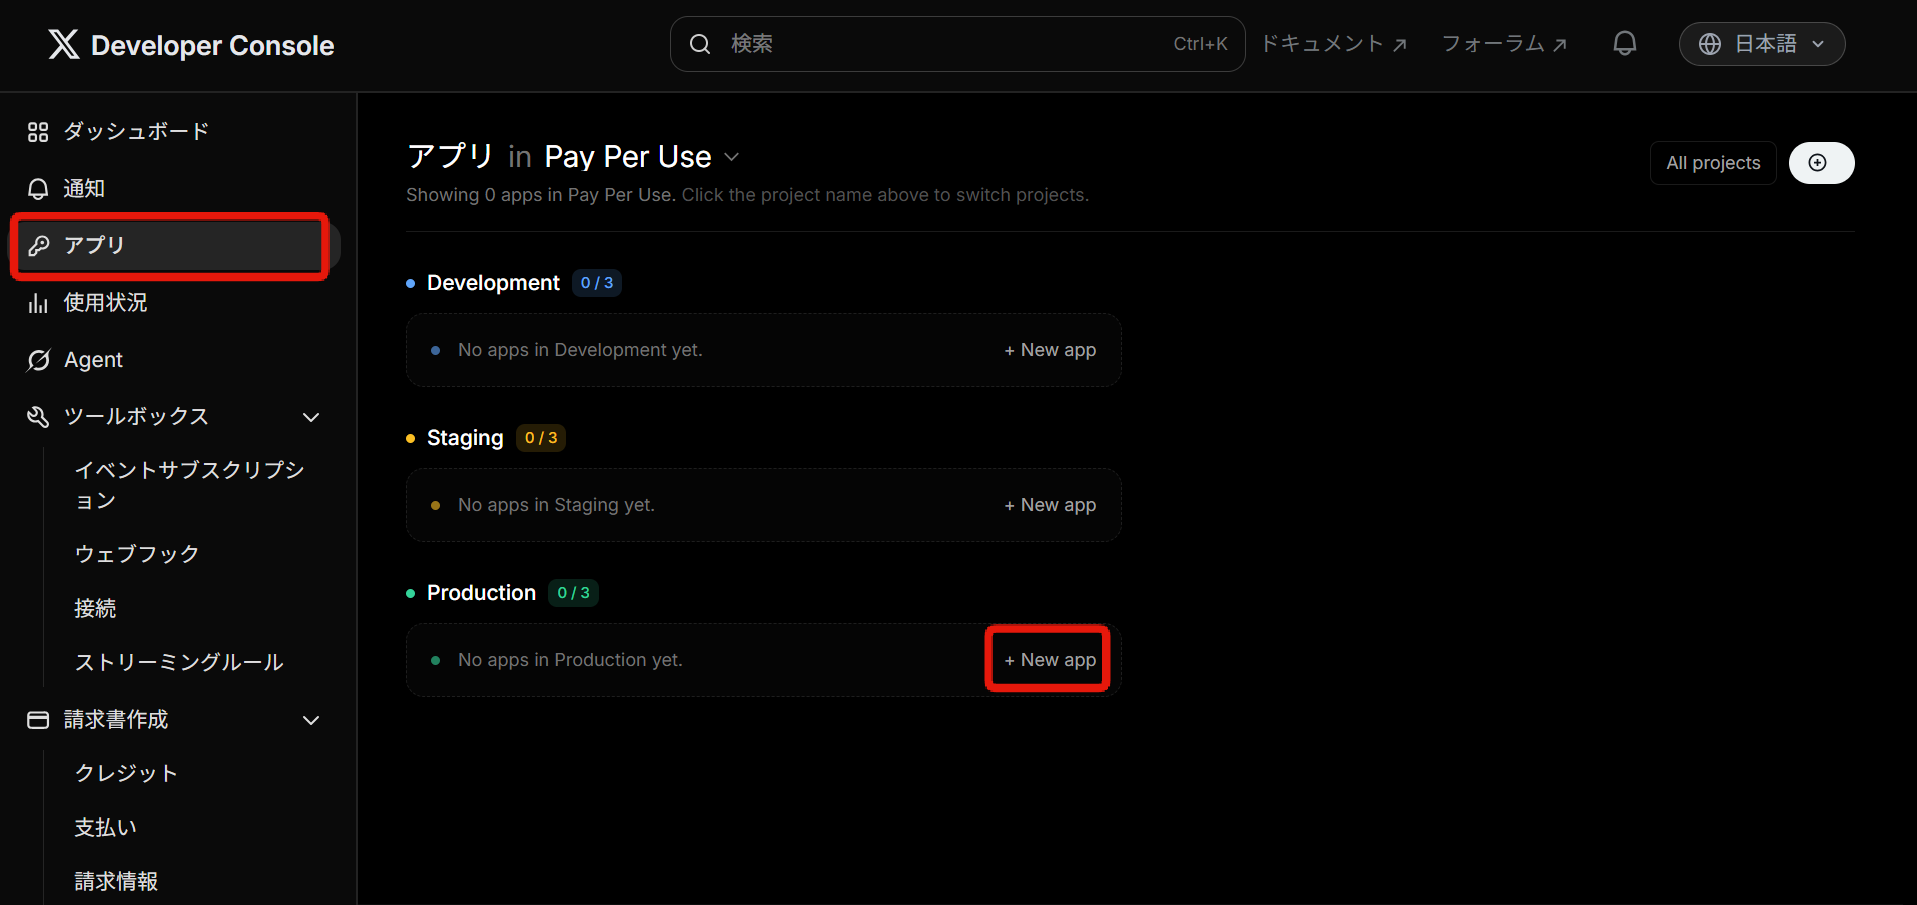1917x905 pixels.
Task: Open 支払い billing item
Action: pos(105,827)
